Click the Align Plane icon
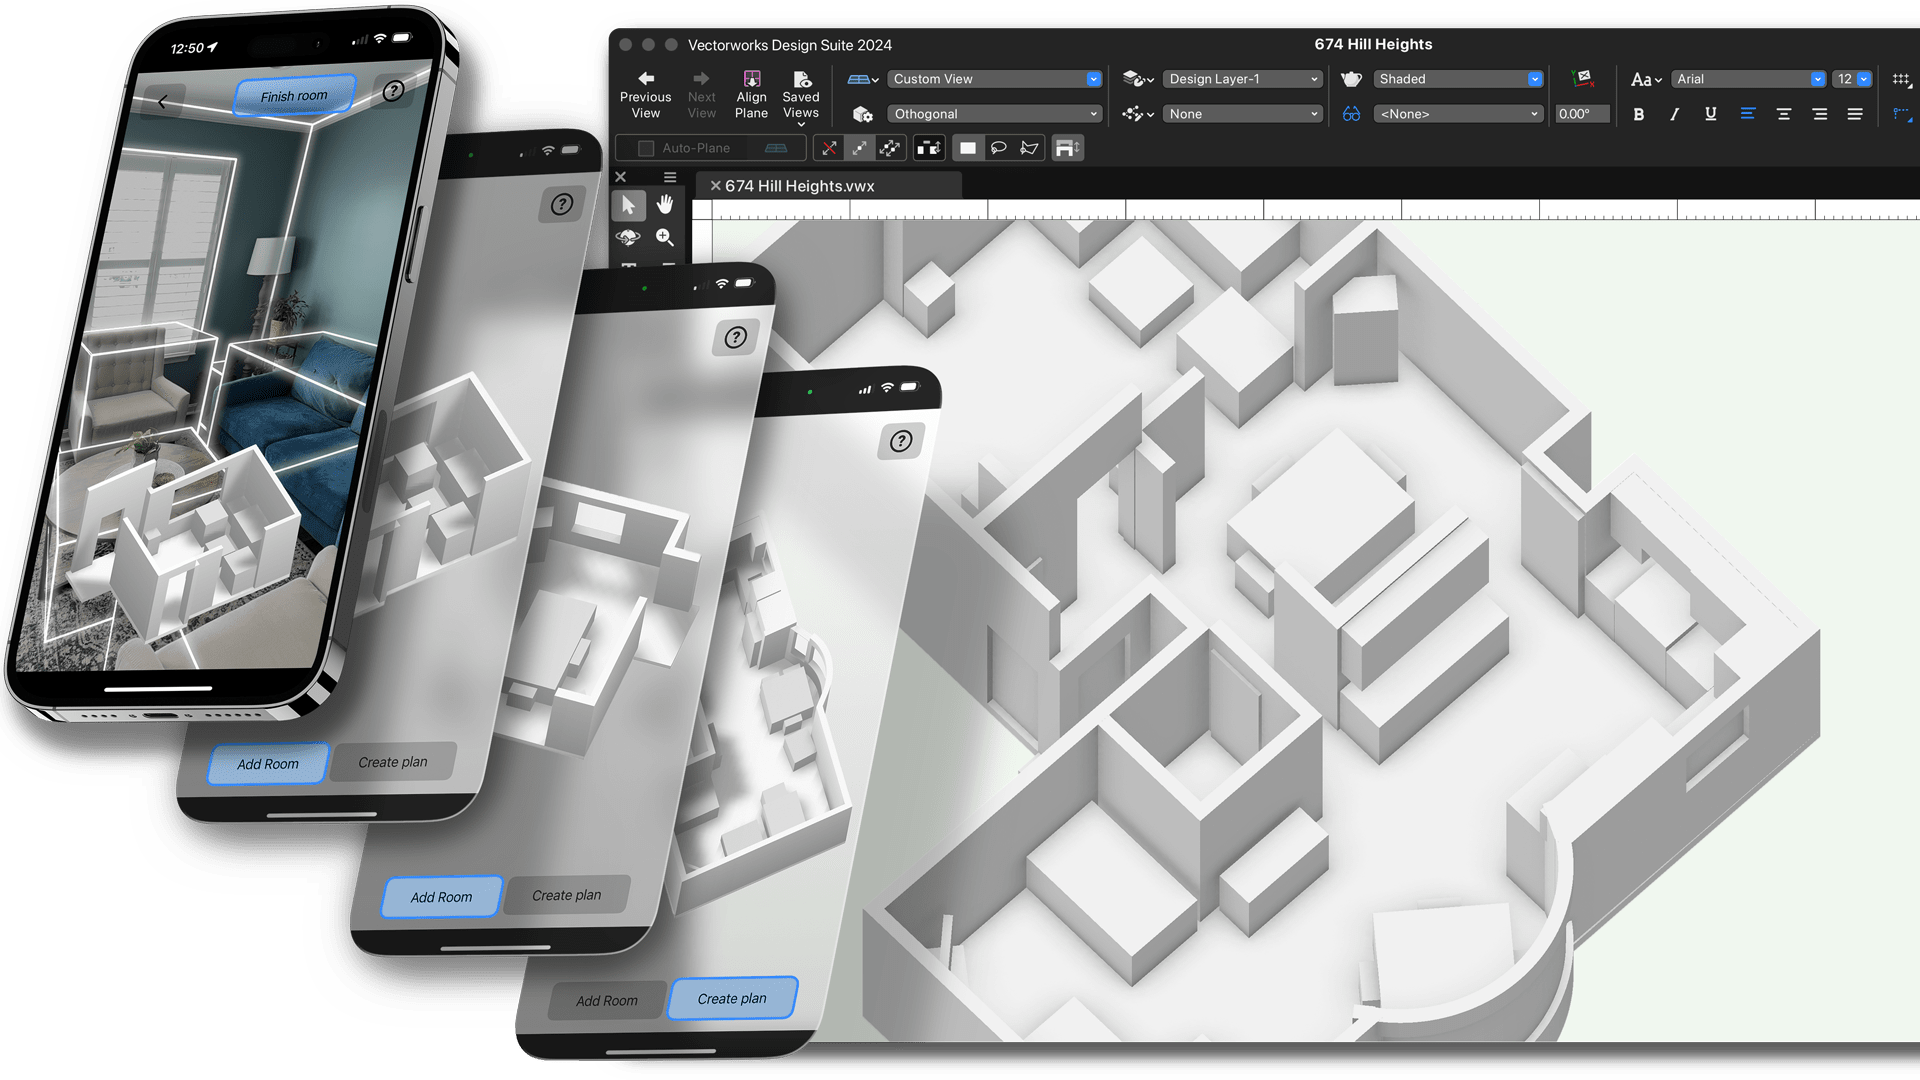 [752, 79]
